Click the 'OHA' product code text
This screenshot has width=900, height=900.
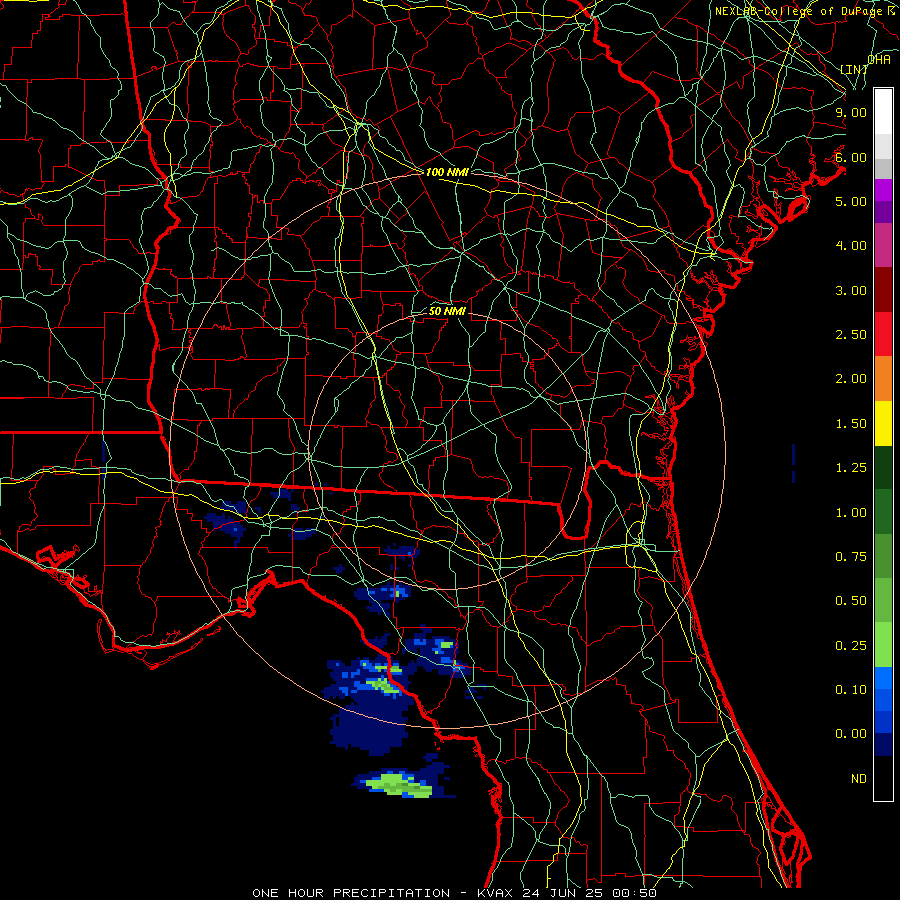pyautogui.click(x=879, y=60)
